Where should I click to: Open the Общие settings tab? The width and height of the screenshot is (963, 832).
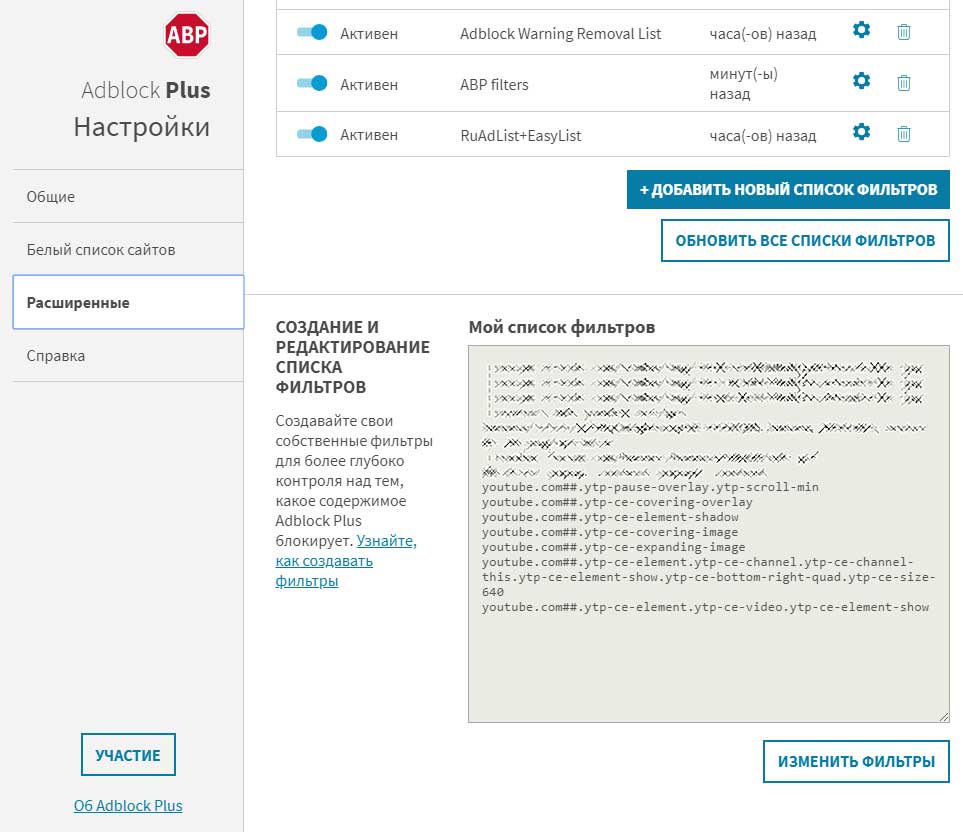click(128, 196)
